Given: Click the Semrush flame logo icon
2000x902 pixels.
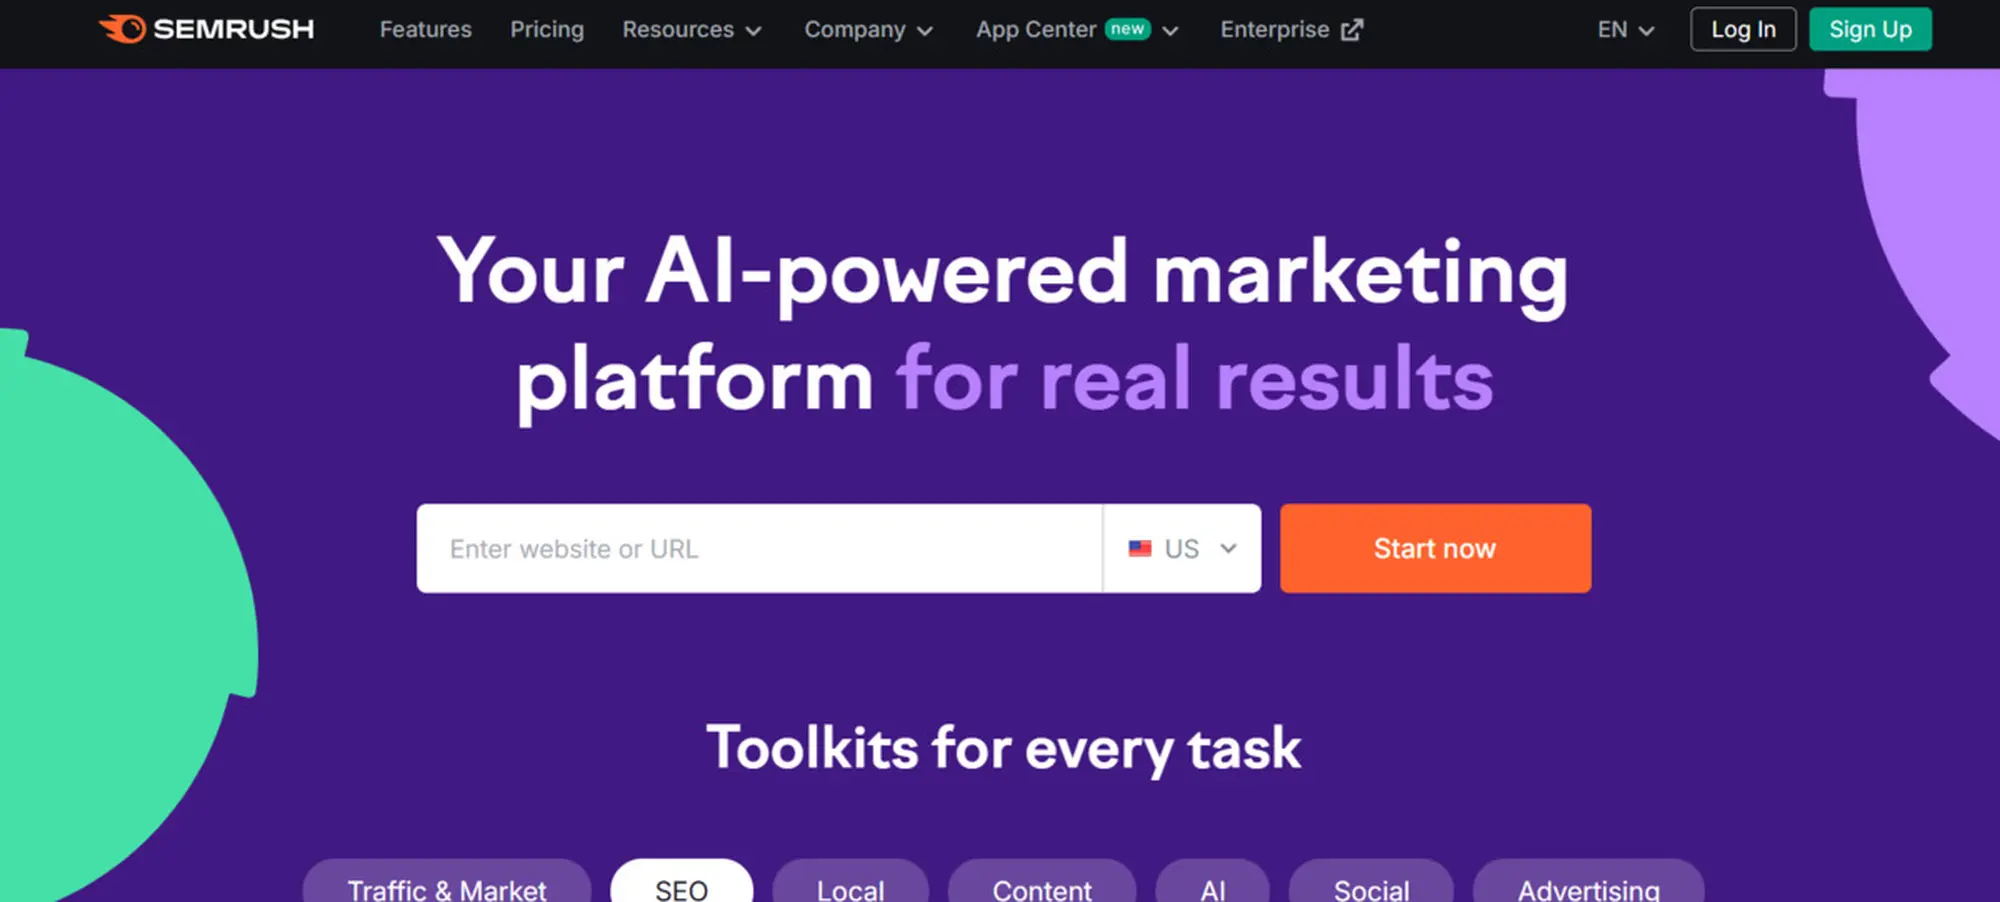Looking at the screenshot, I should click(x=122, y=29).
